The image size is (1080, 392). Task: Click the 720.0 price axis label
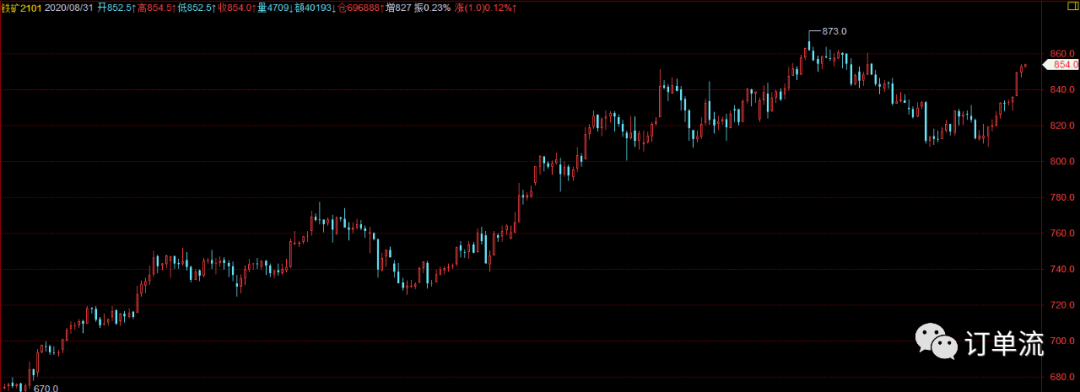pos(1063,305)
